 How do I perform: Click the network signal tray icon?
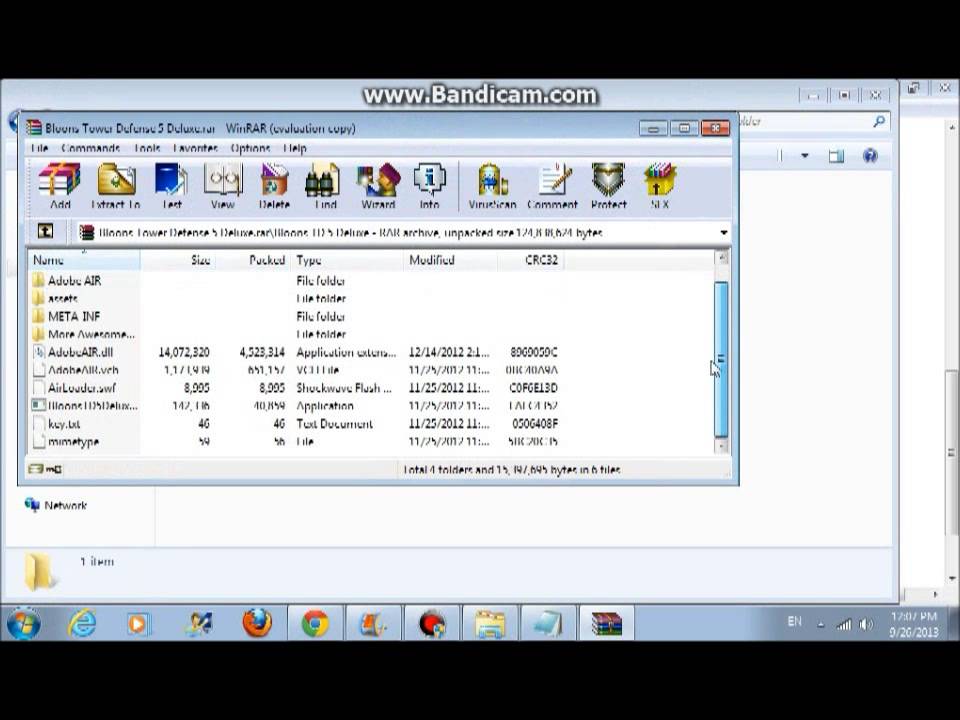844,624
